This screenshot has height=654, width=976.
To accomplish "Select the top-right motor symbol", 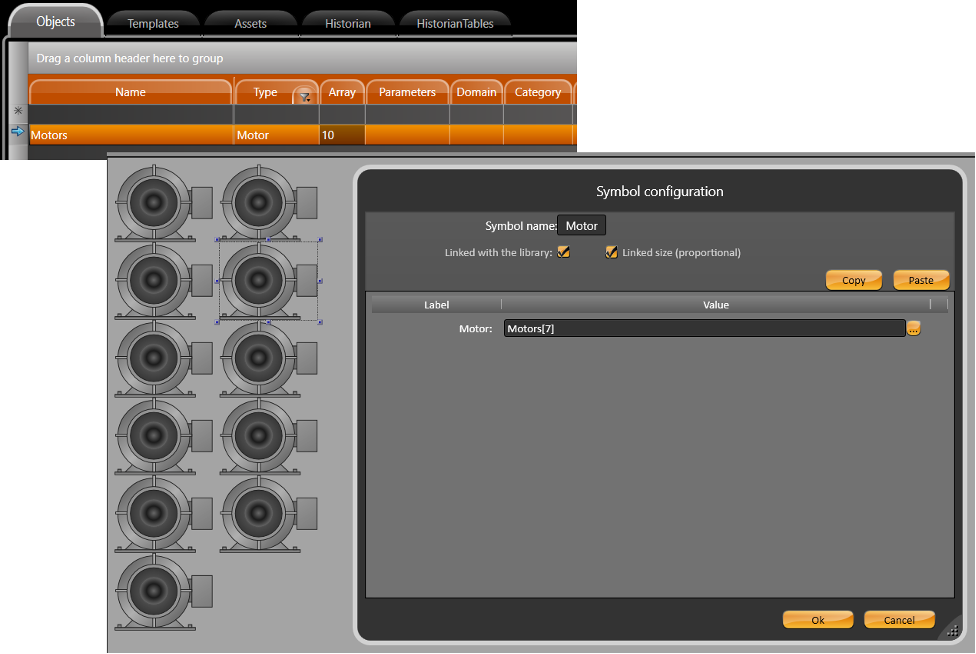I will pyautogui.click(x=268, y=203).
